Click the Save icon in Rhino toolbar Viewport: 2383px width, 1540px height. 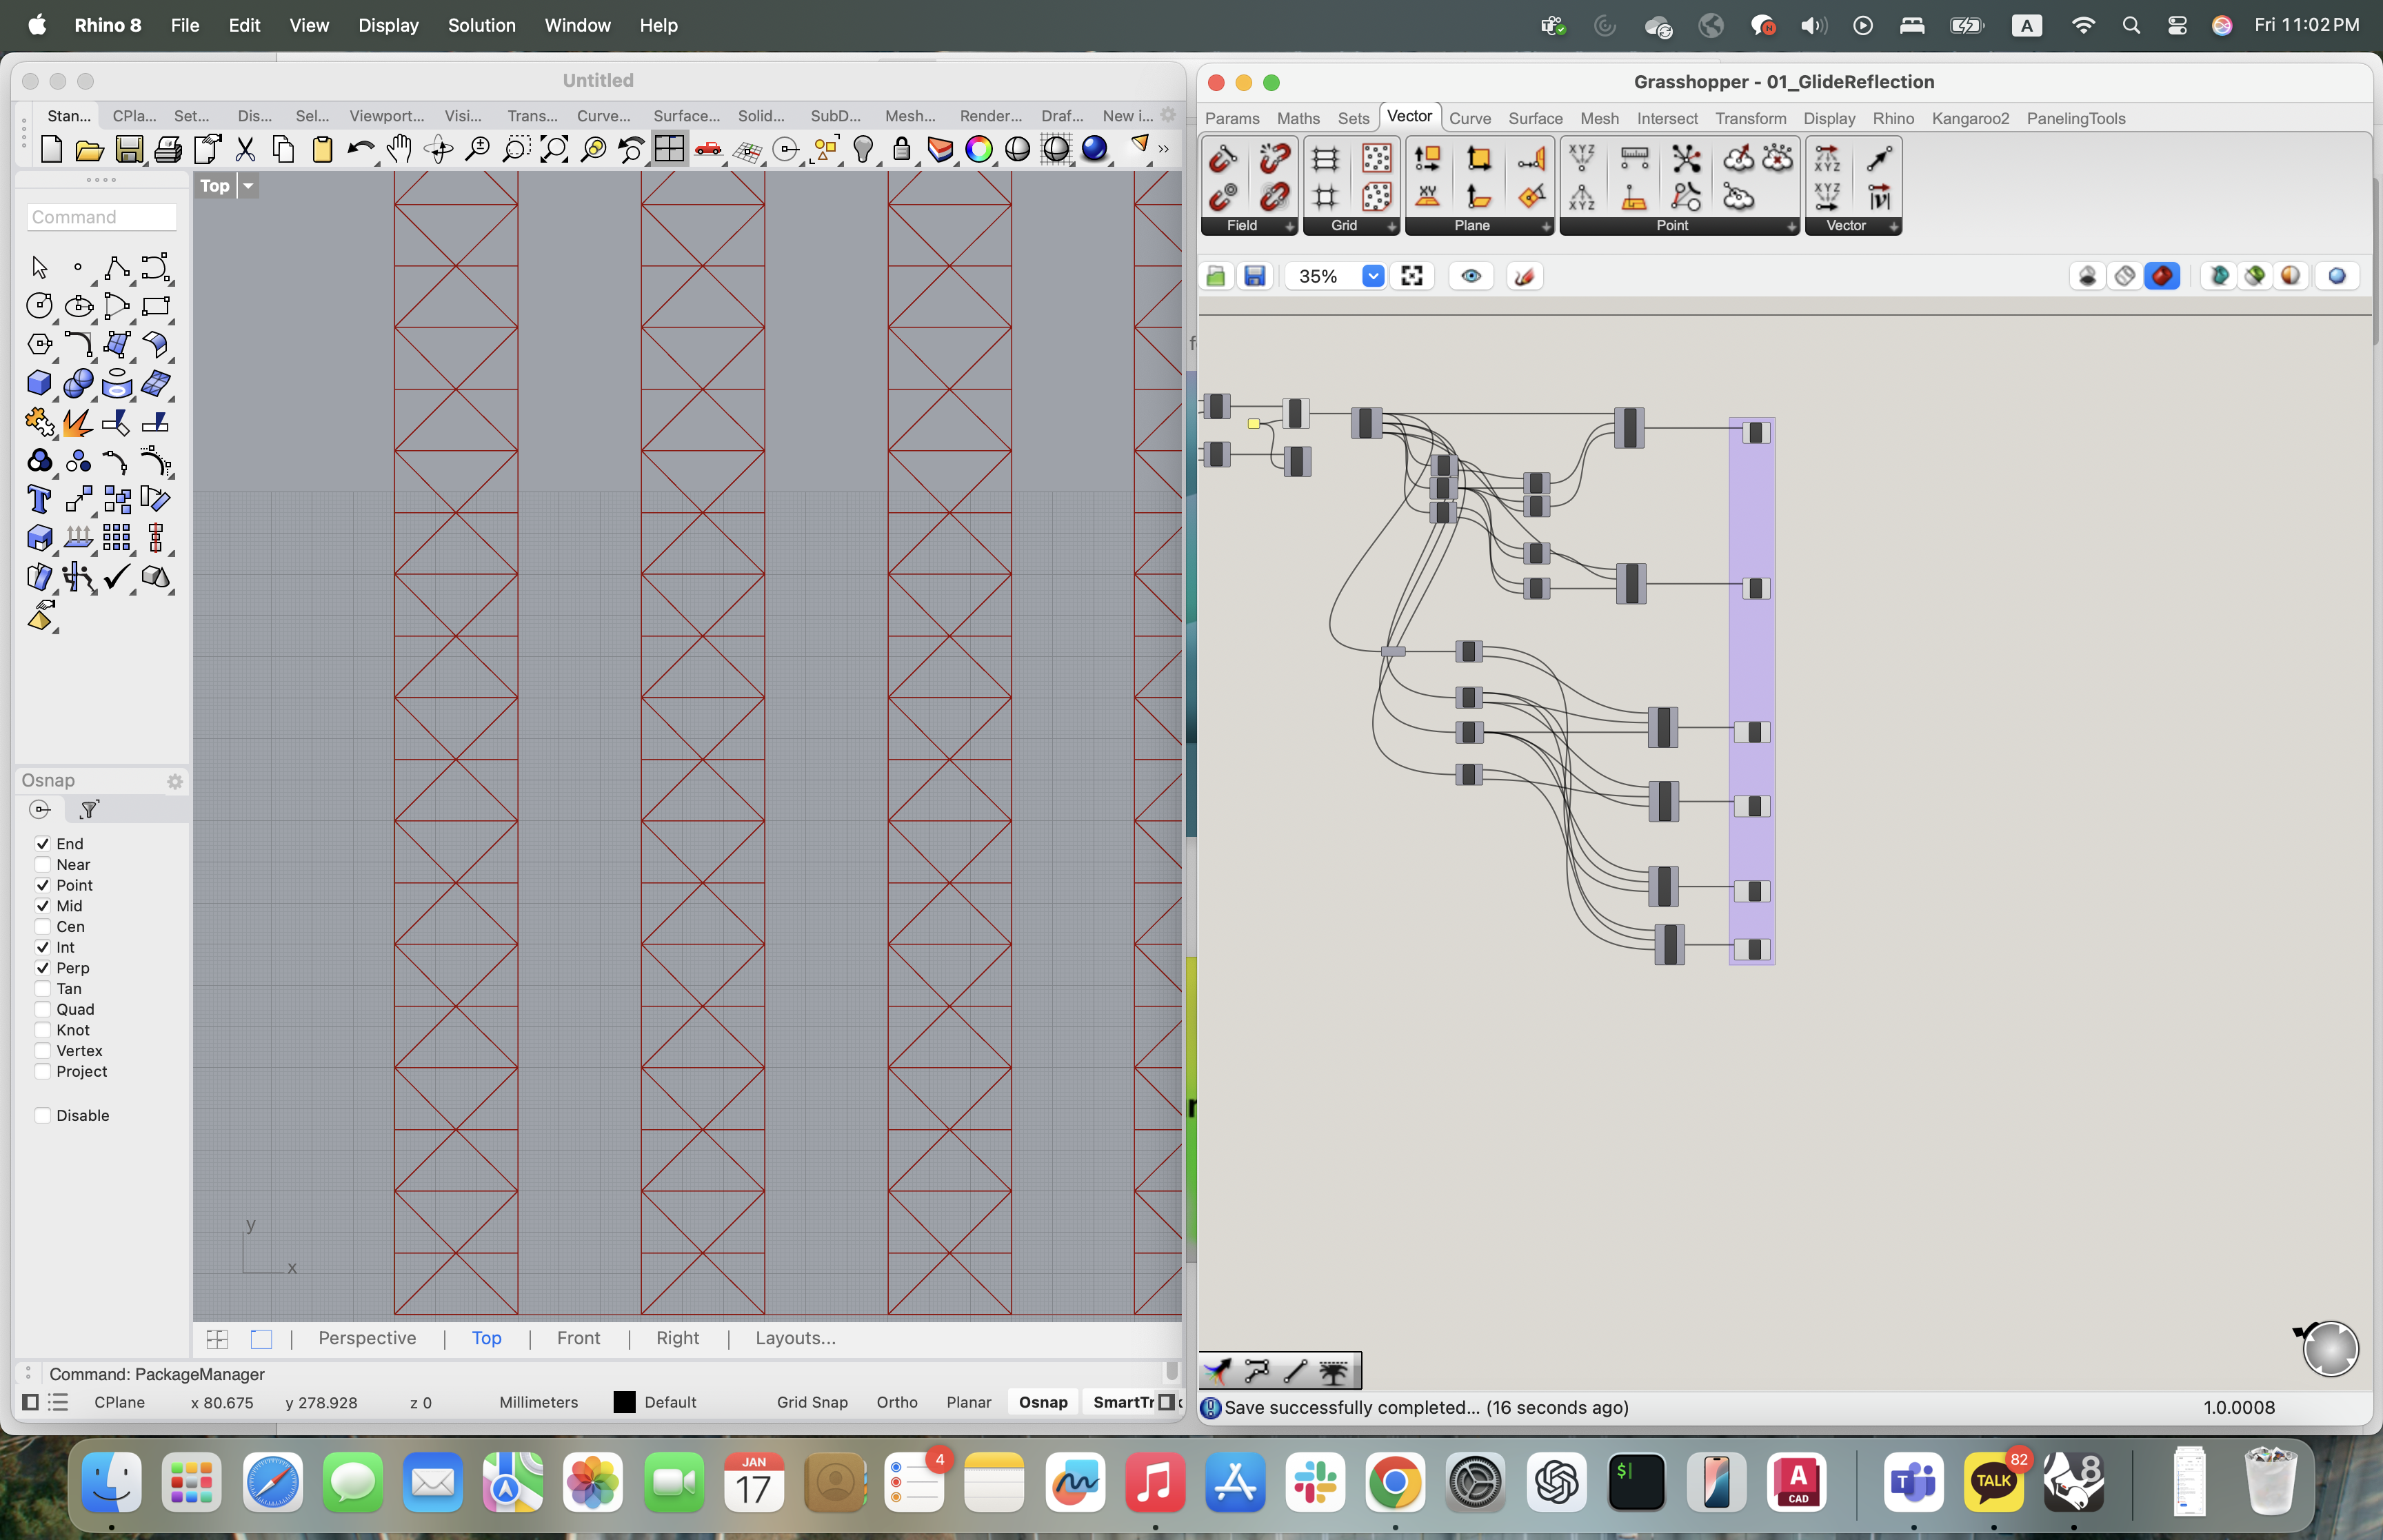pos(129,150)
